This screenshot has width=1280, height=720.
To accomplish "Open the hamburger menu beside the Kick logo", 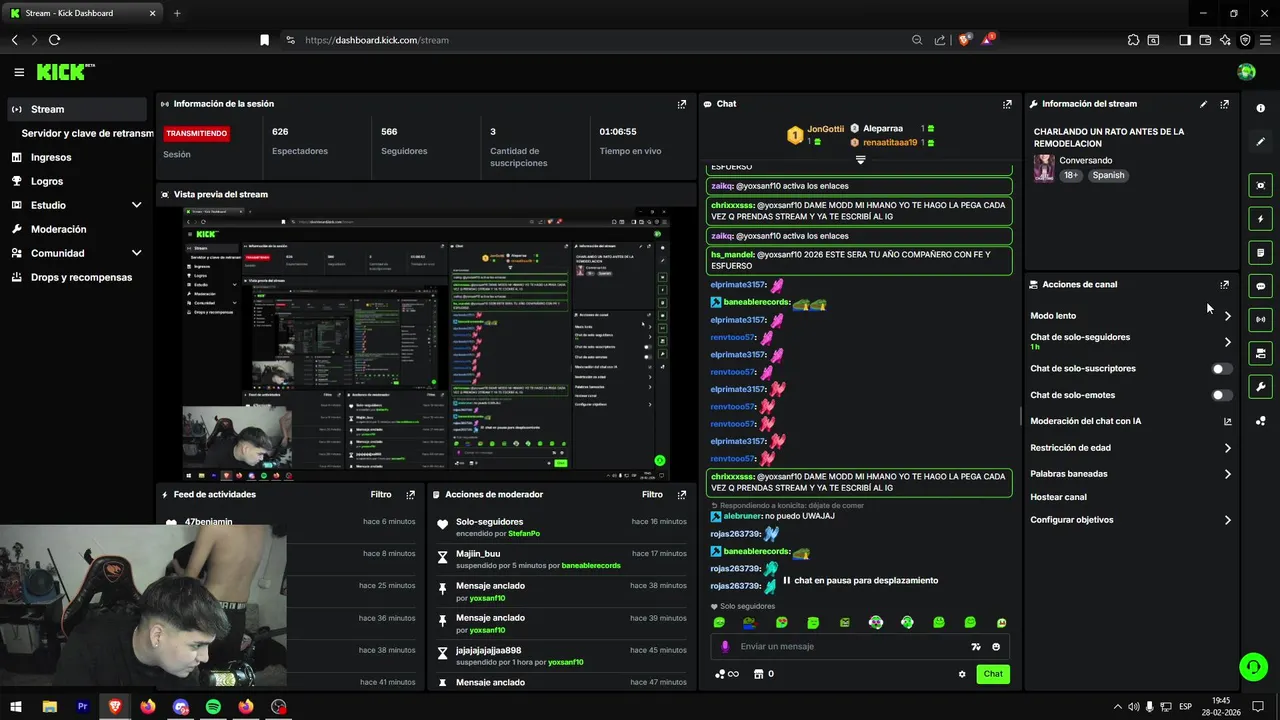I will (x=19, y=72).
